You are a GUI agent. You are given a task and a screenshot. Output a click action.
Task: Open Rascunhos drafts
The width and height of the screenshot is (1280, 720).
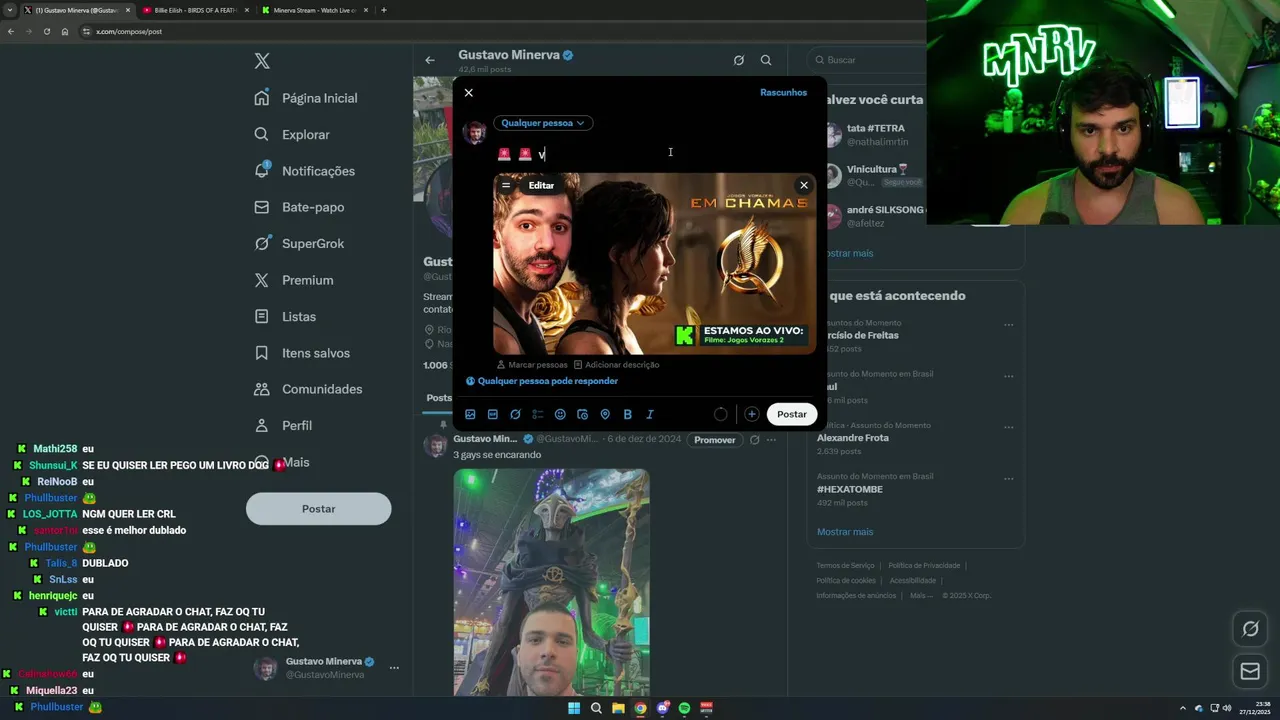(x=783, y=92)
